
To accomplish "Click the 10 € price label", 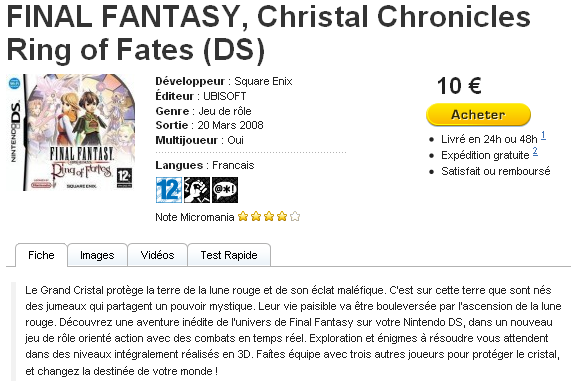I will 459,86.
